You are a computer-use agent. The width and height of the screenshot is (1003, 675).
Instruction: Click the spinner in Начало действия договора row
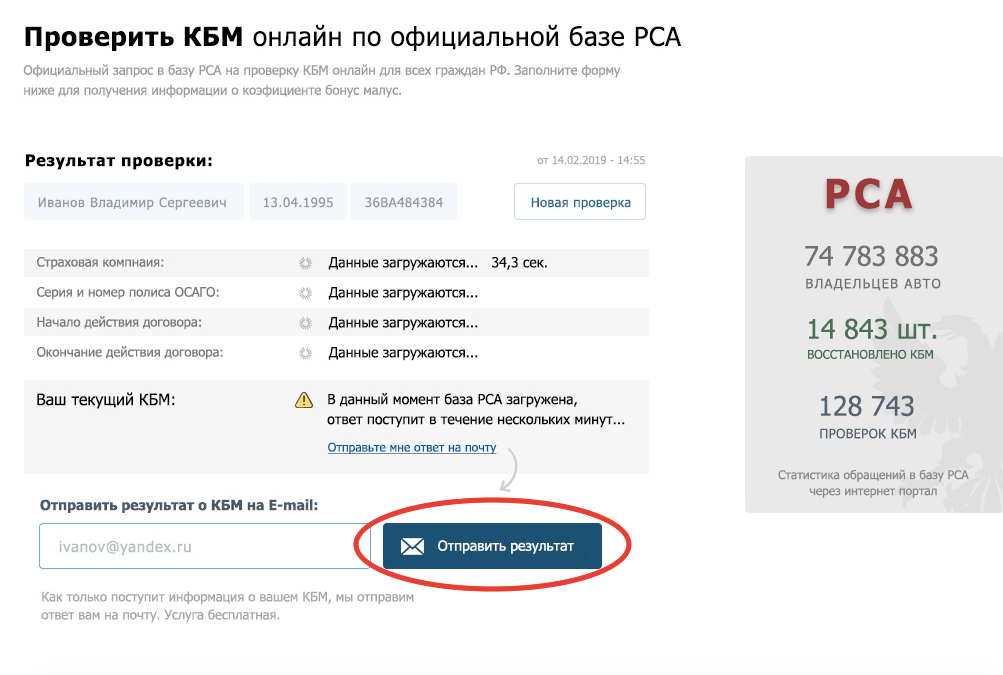point(305,323)
